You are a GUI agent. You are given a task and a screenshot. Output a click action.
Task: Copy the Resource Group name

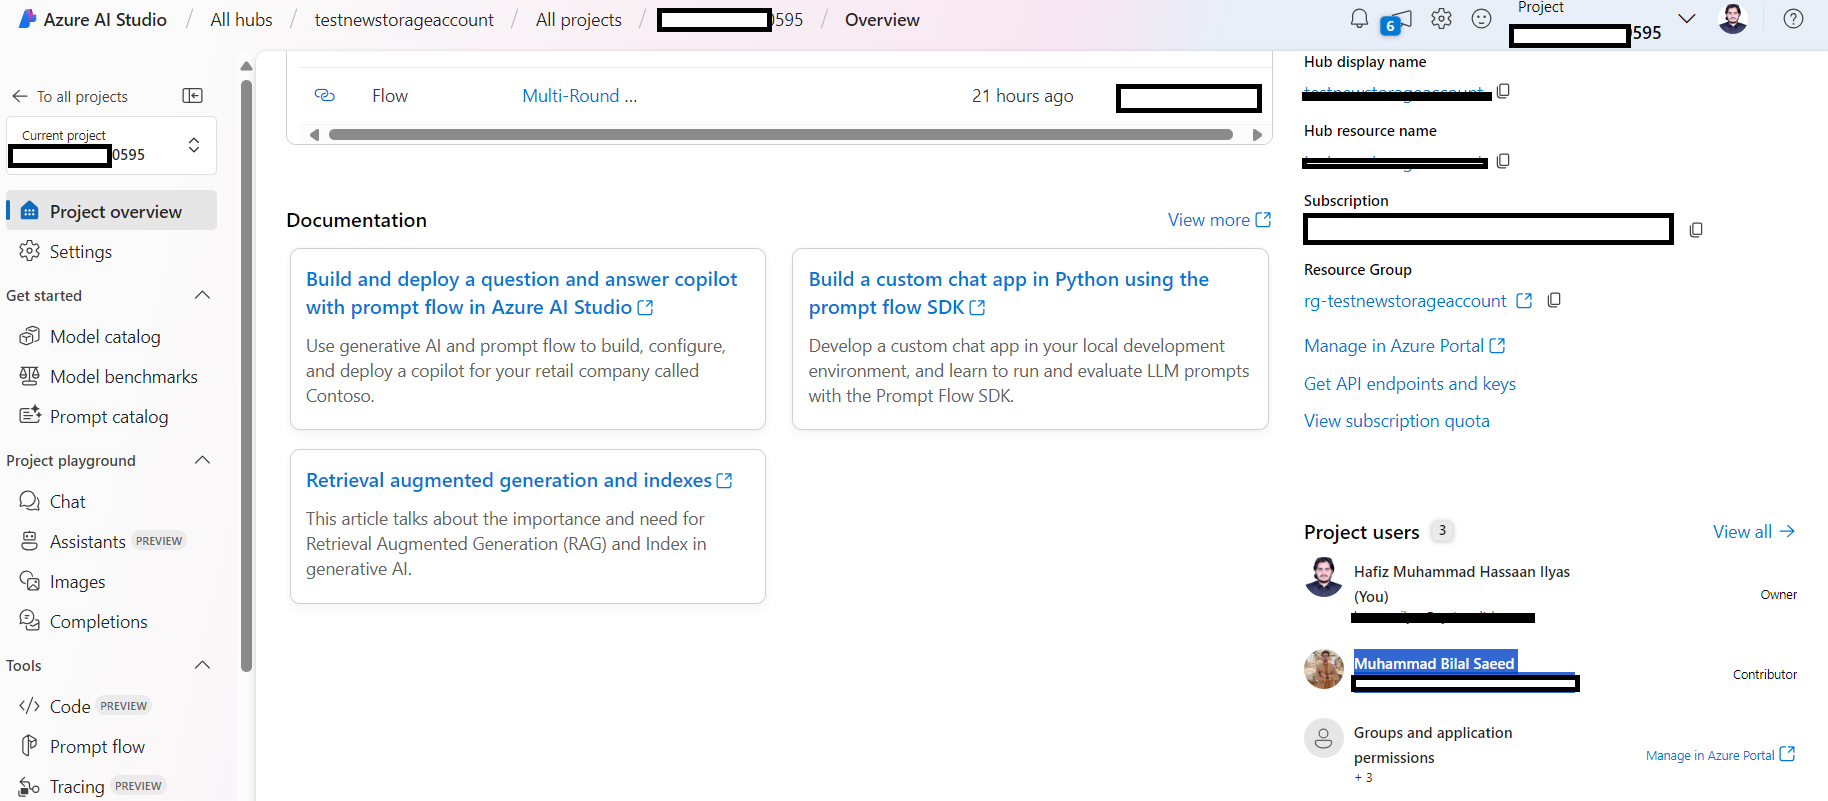click(1554, 300)
